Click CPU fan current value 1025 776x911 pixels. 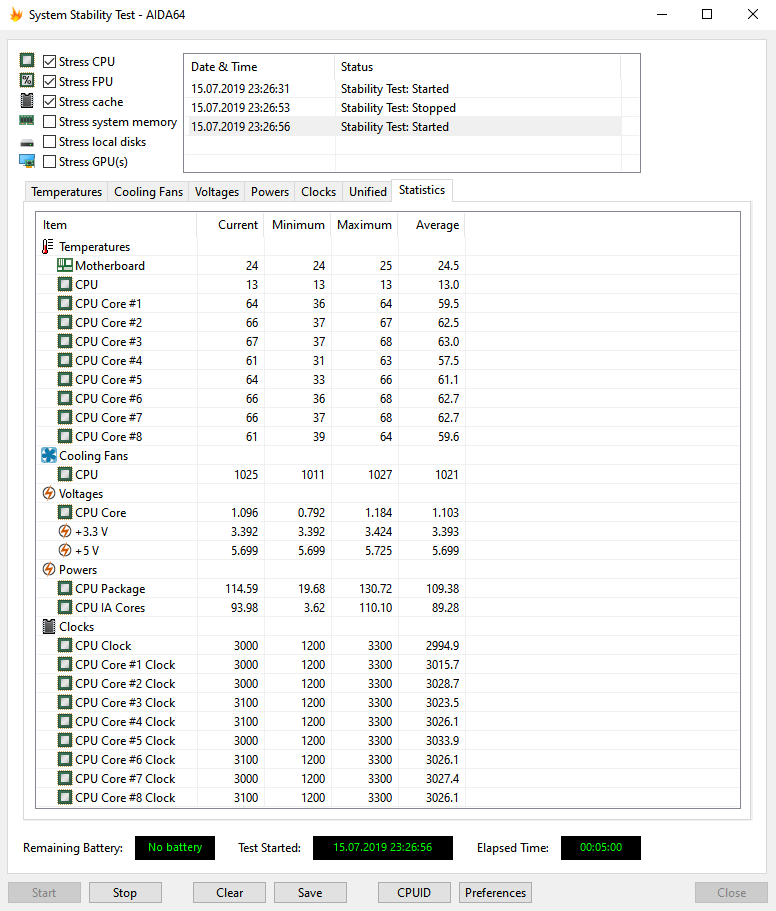(246, 475)
